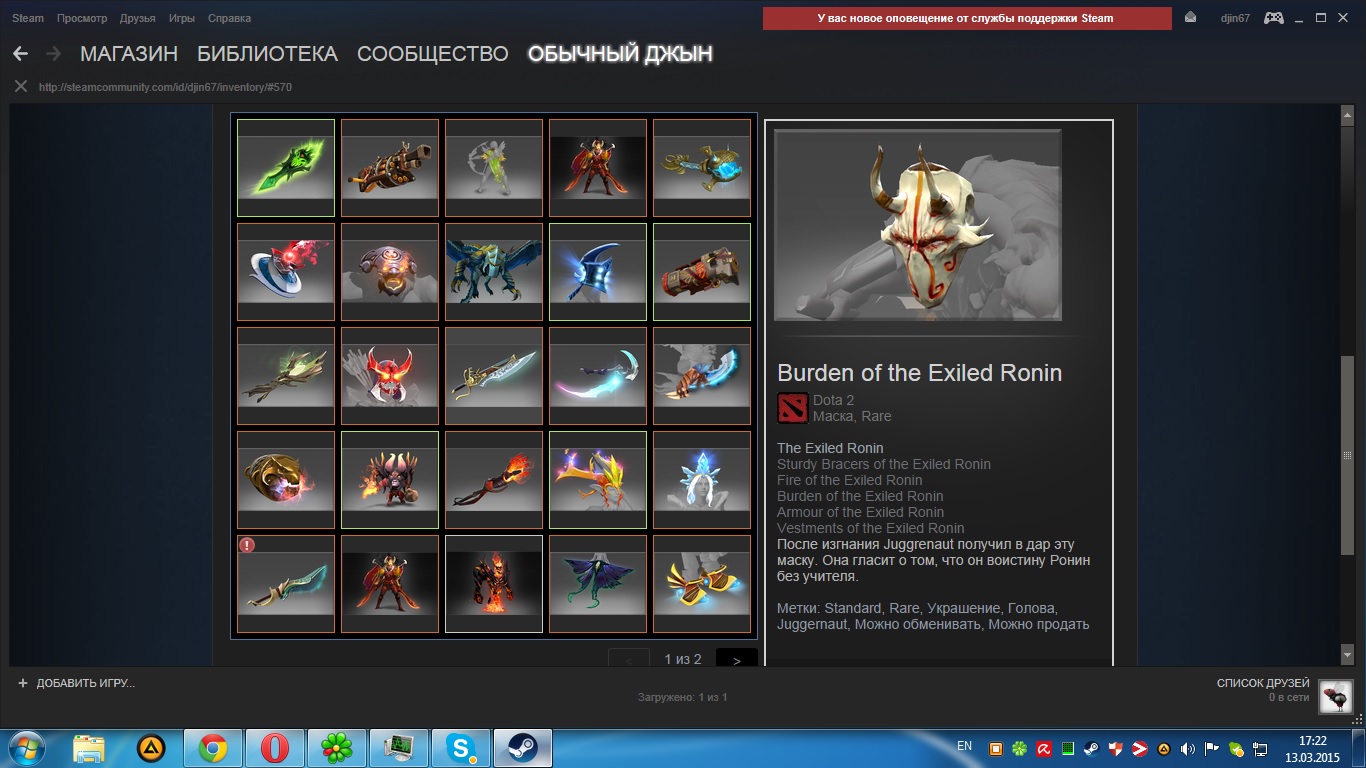This screenshot has height=768, width=1366.
Task: Open the djin67 account menu
Action: click(x=1235, y=18)
